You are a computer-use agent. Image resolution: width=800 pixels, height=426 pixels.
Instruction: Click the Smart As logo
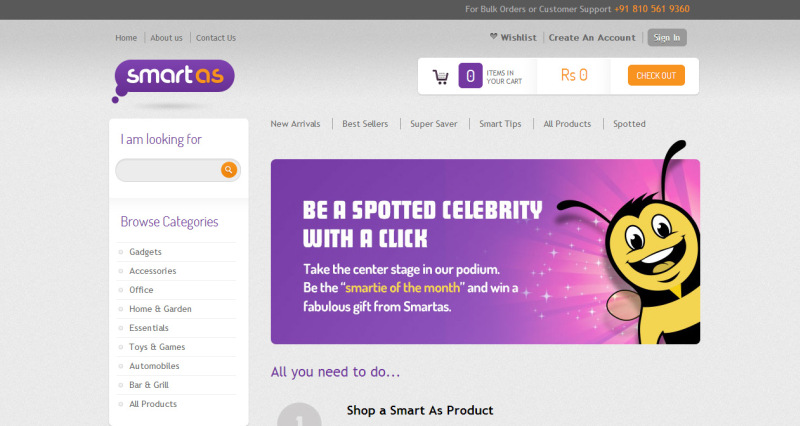174,77
